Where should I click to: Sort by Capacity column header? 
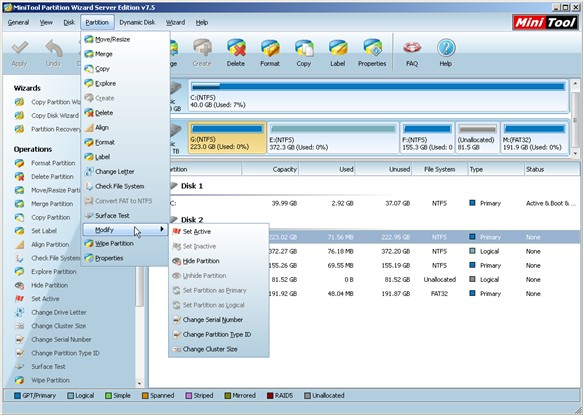pos(270,169)
